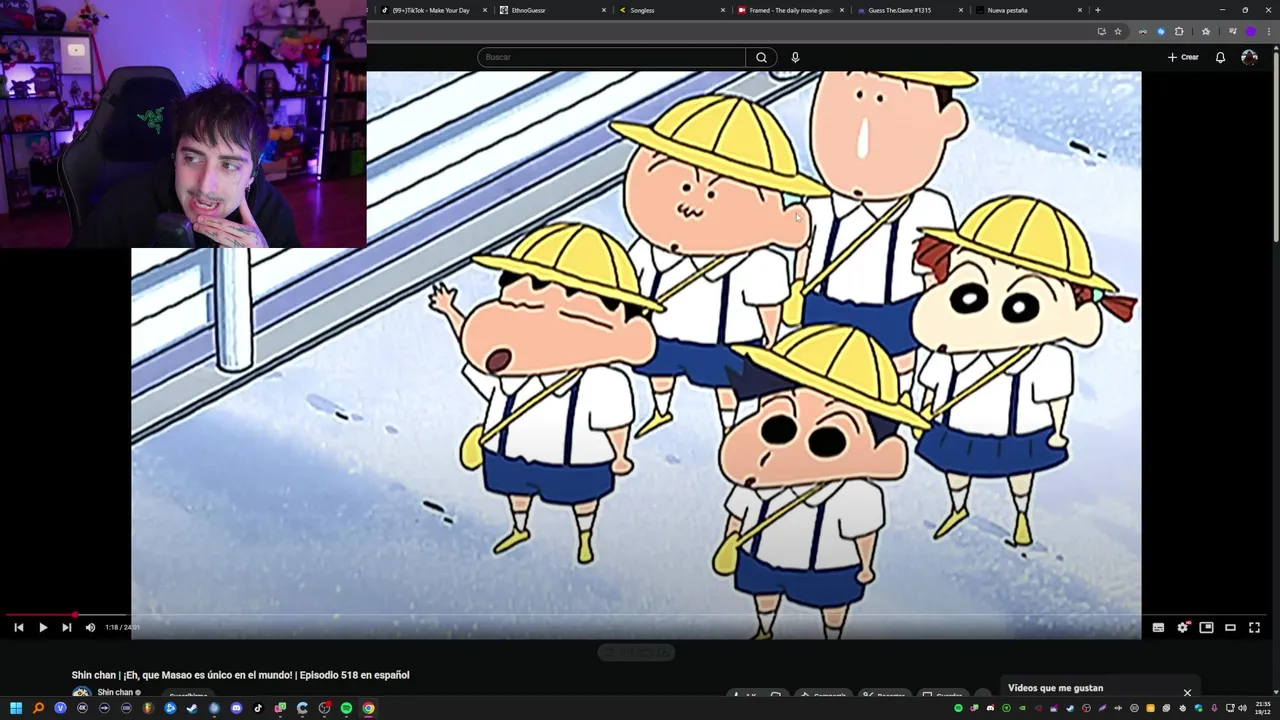Open the Crear menu
The image size is (1280, 720).
click(x=1183, y=57)
